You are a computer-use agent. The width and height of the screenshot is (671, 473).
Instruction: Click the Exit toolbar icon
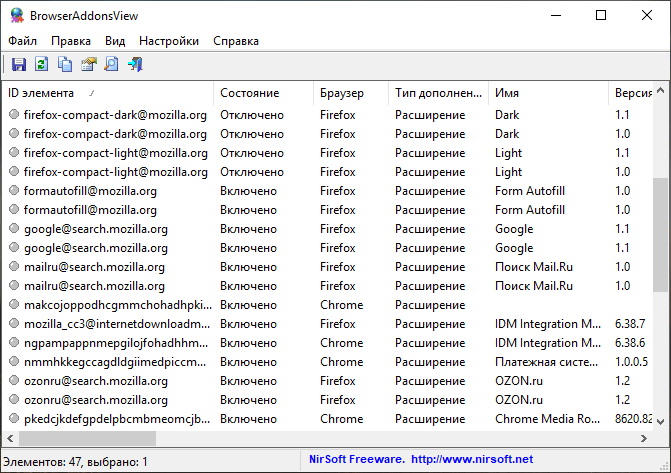[x=135, y=64]
